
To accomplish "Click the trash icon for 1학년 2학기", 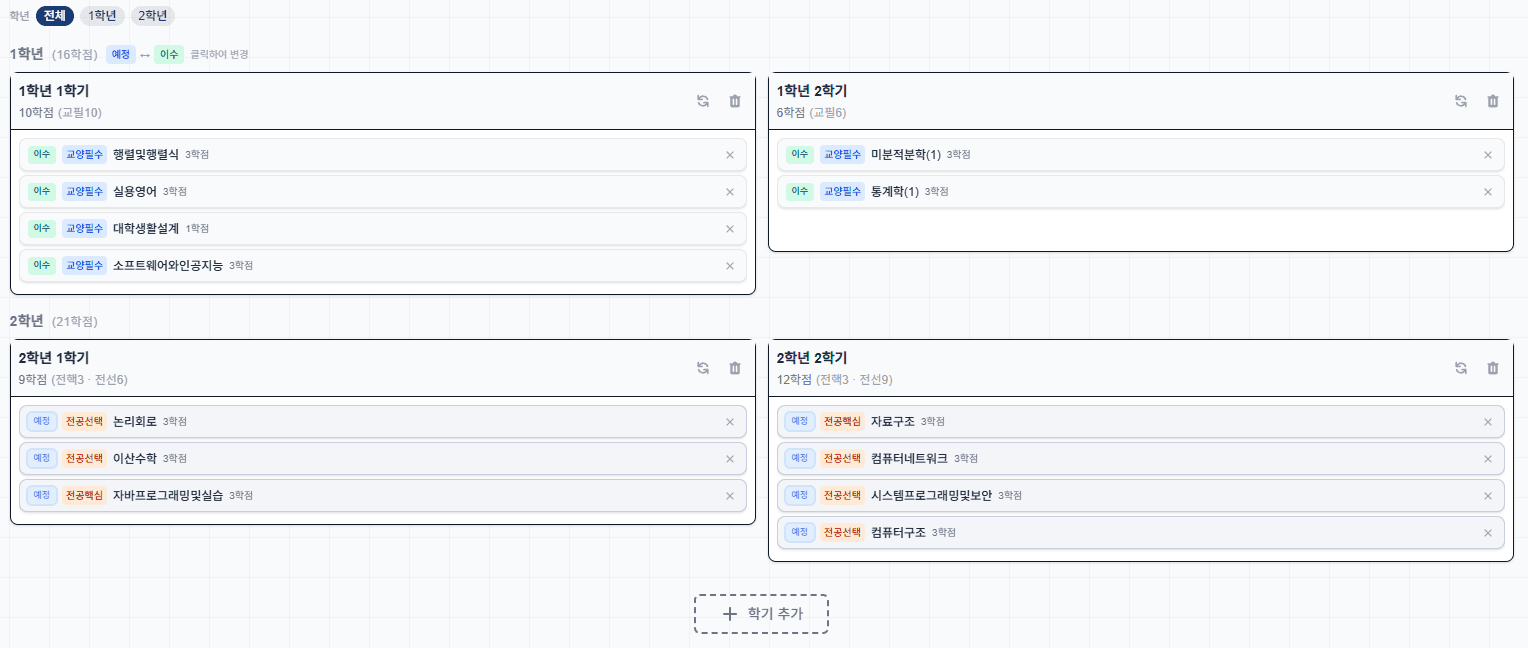I will coord(1493,101).
